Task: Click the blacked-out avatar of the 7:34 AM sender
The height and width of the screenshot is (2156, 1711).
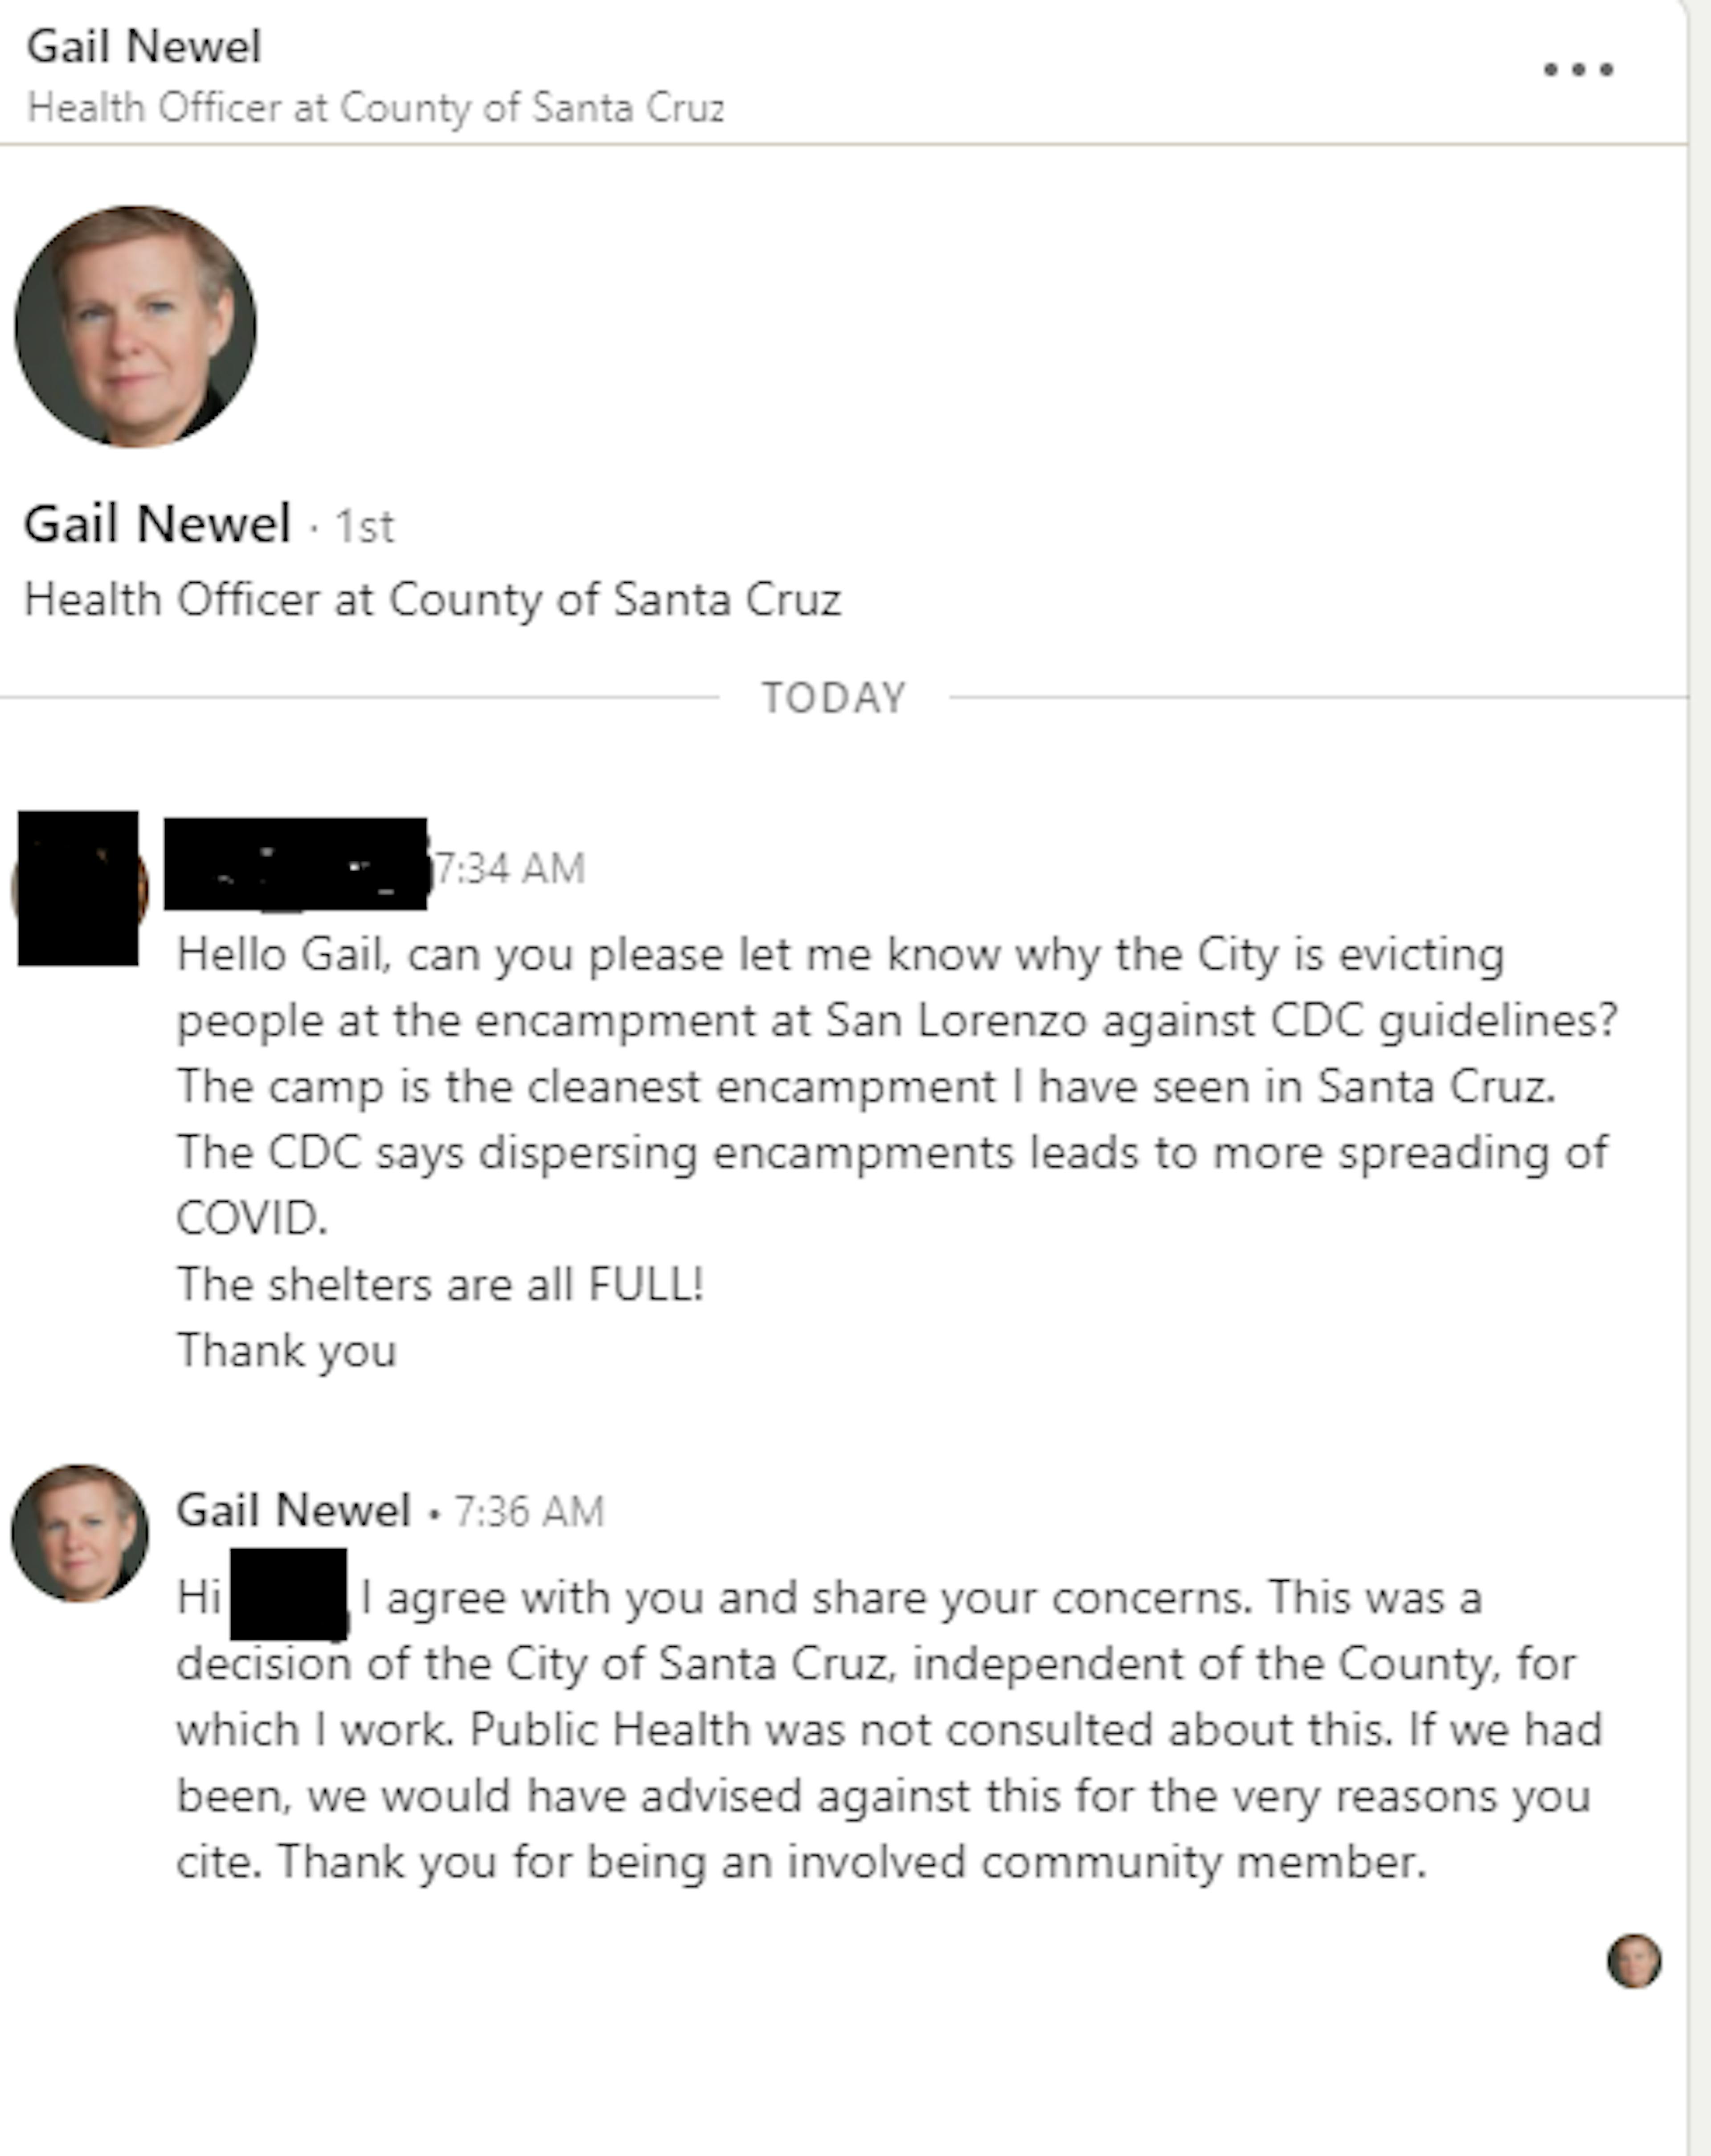Action: pyautogui.click(x=78, y=888)
